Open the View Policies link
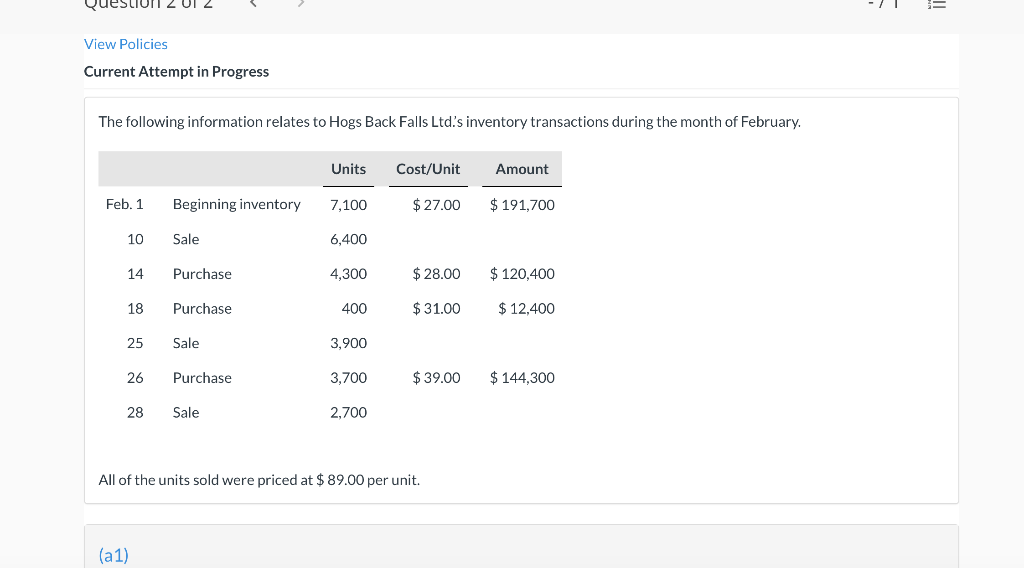The image size is (1024, 568). point(125,44)
